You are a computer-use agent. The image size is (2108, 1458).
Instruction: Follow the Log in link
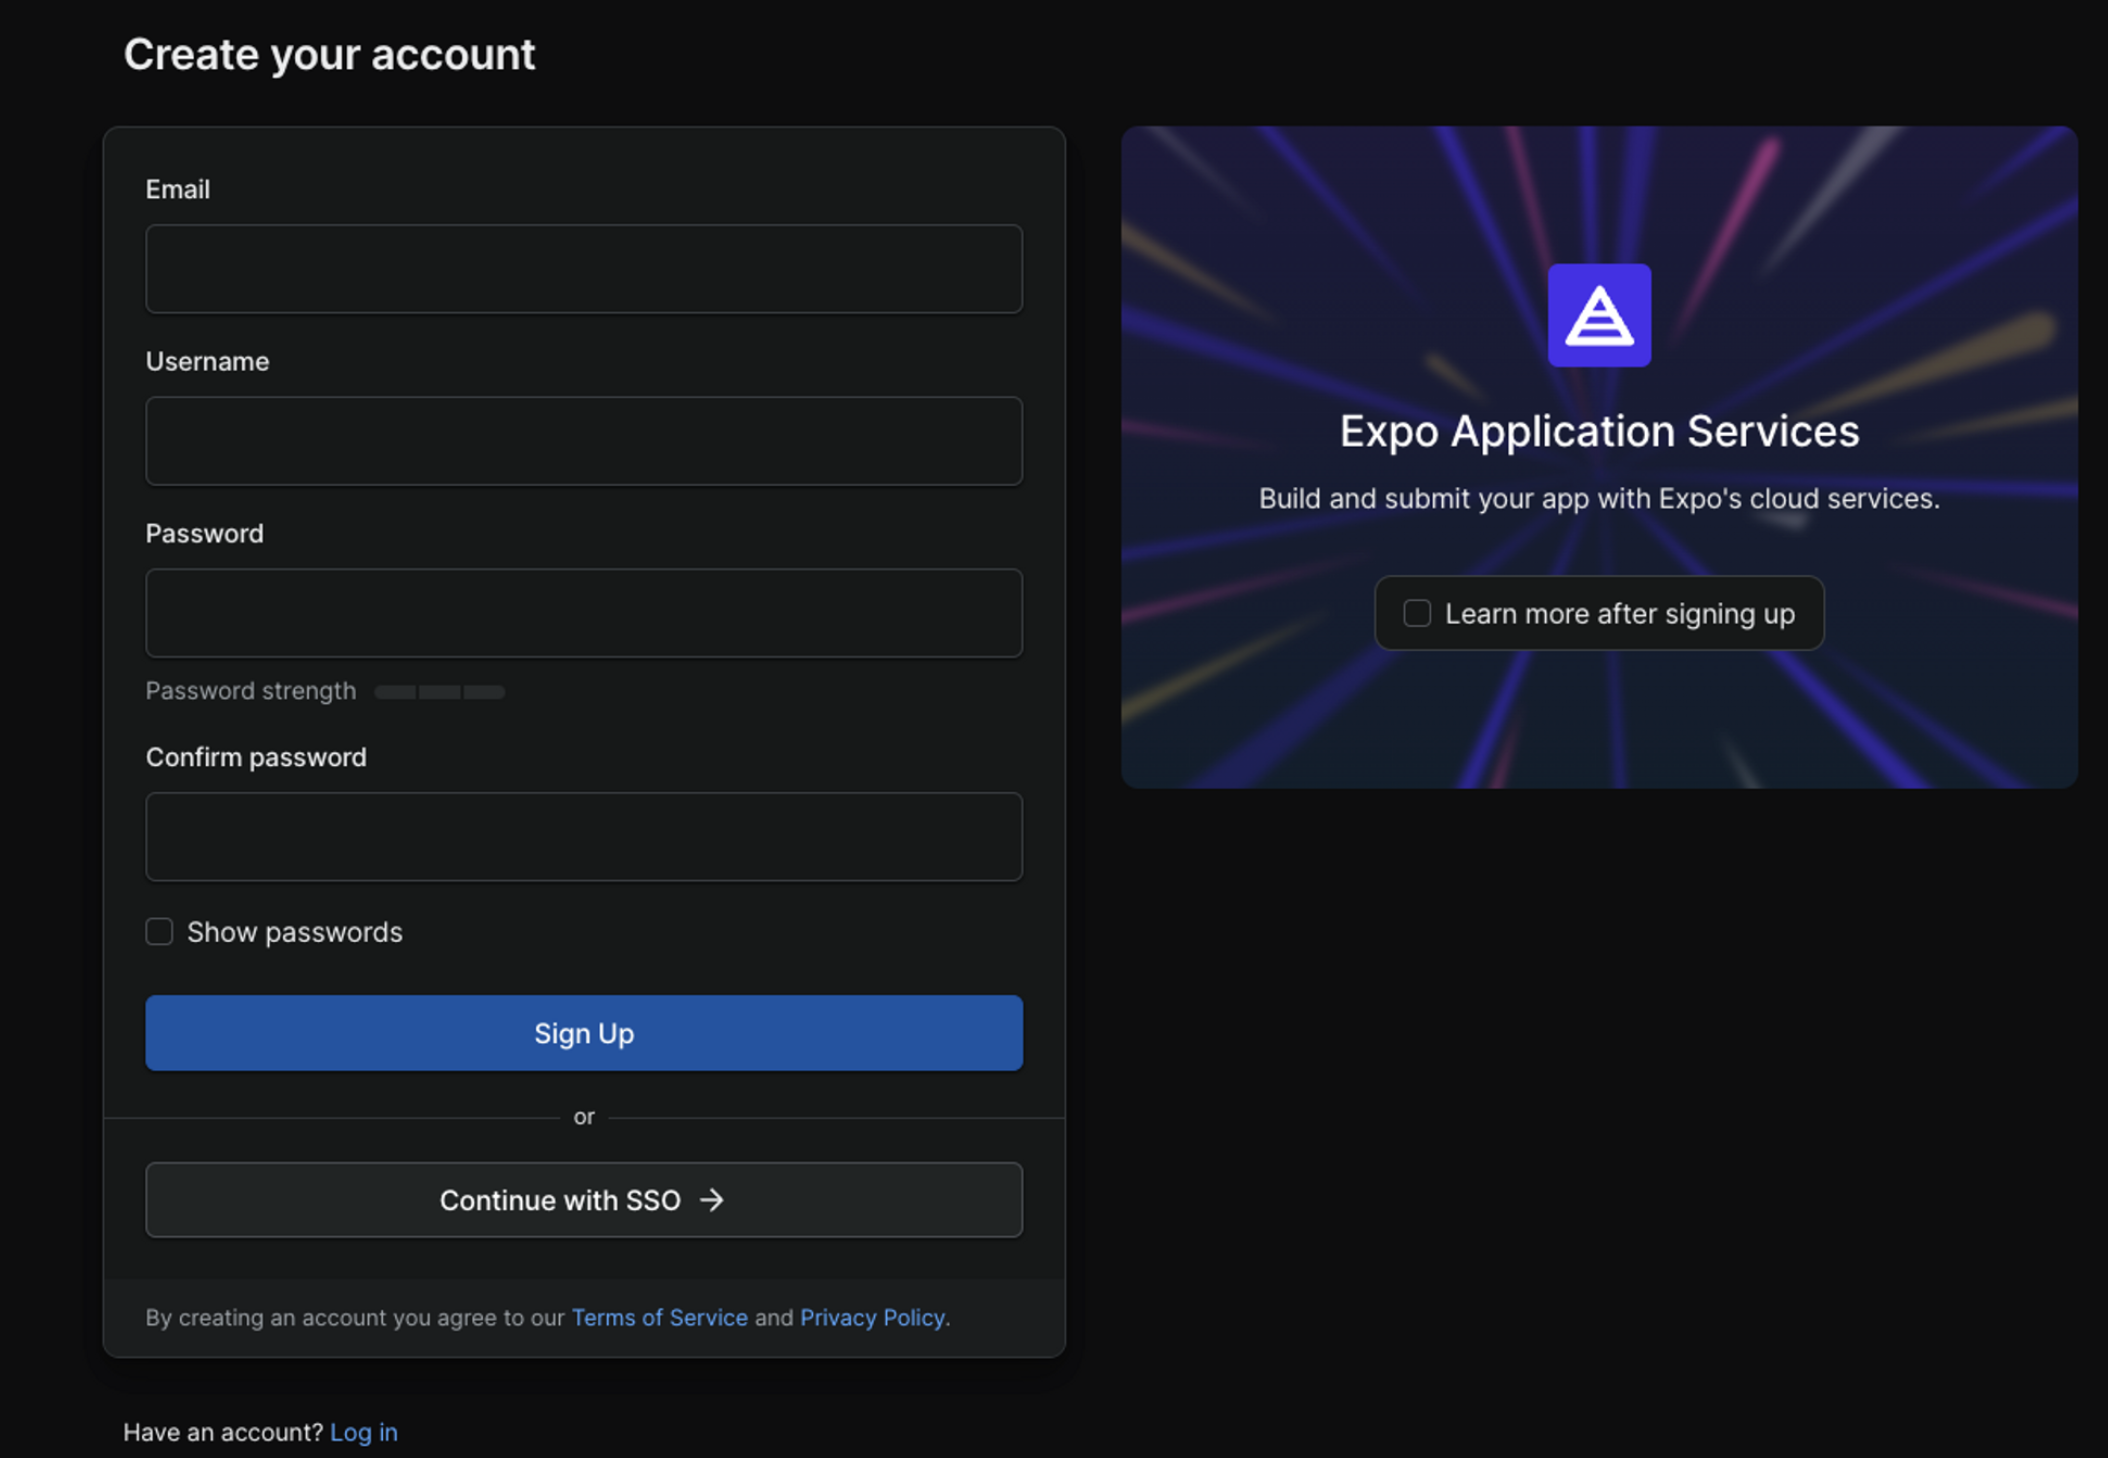tap(363, 1432)
